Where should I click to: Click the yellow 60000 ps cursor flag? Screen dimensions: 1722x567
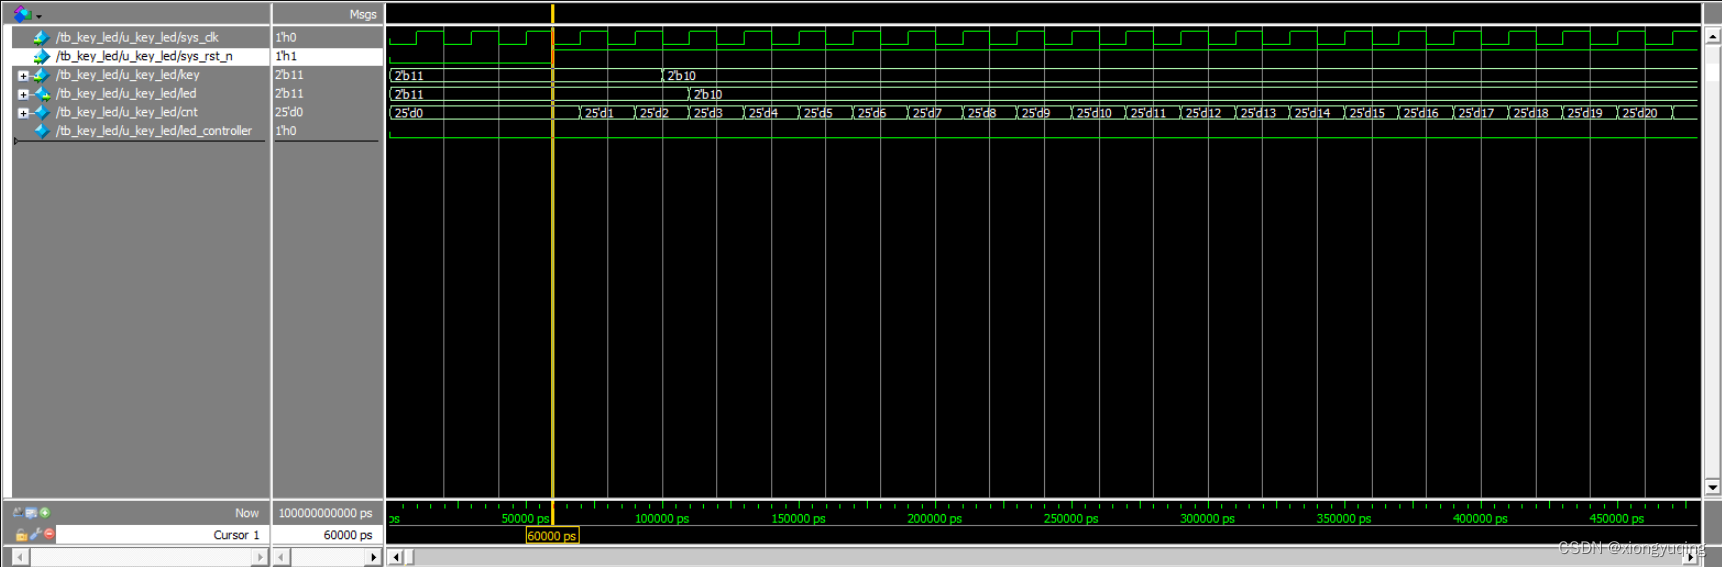click(552, 536)
